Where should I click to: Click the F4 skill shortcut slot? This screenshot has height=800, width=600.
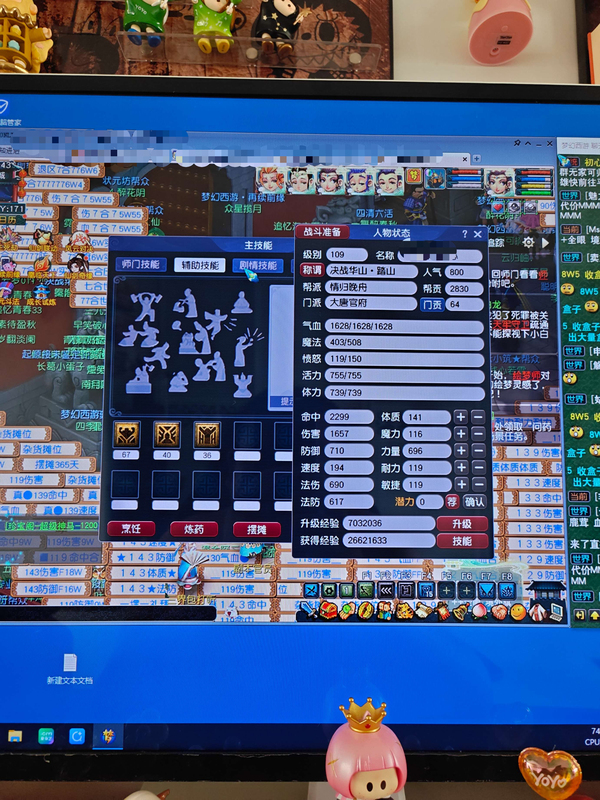pyautogui.click(x=426, y=591)
